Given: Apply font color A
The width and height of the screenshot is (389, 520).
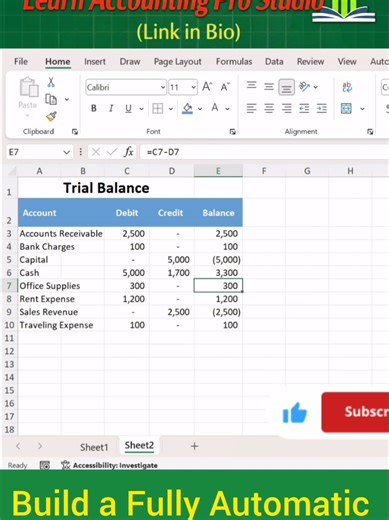Looking at the screenshot, I should pyautogui.click(x=215, y=108).
